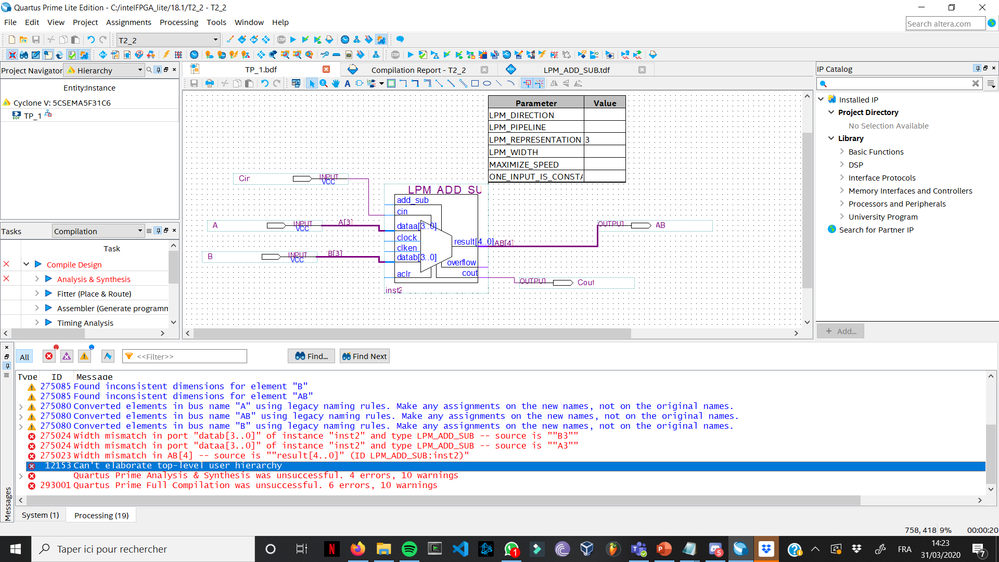Toggle error messages filter

[x=48, y=356]
